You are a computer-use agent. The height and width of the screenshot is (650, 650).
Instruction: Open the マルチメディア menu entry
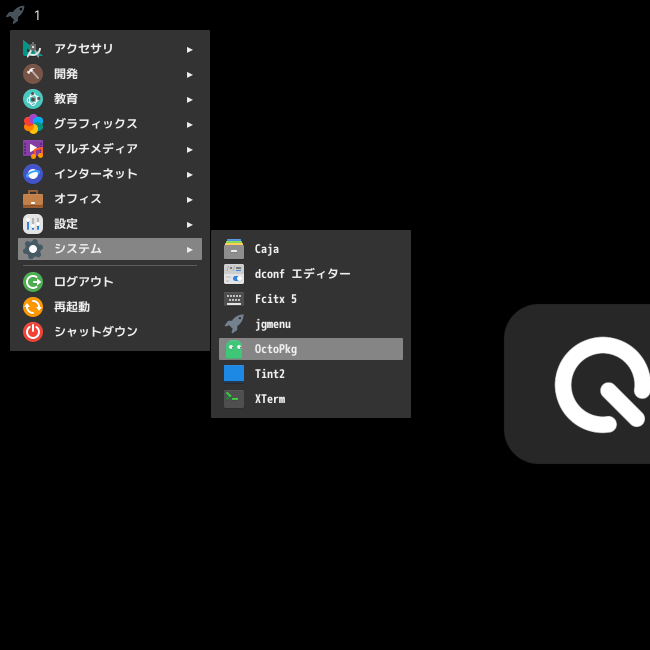pos(110,149)
